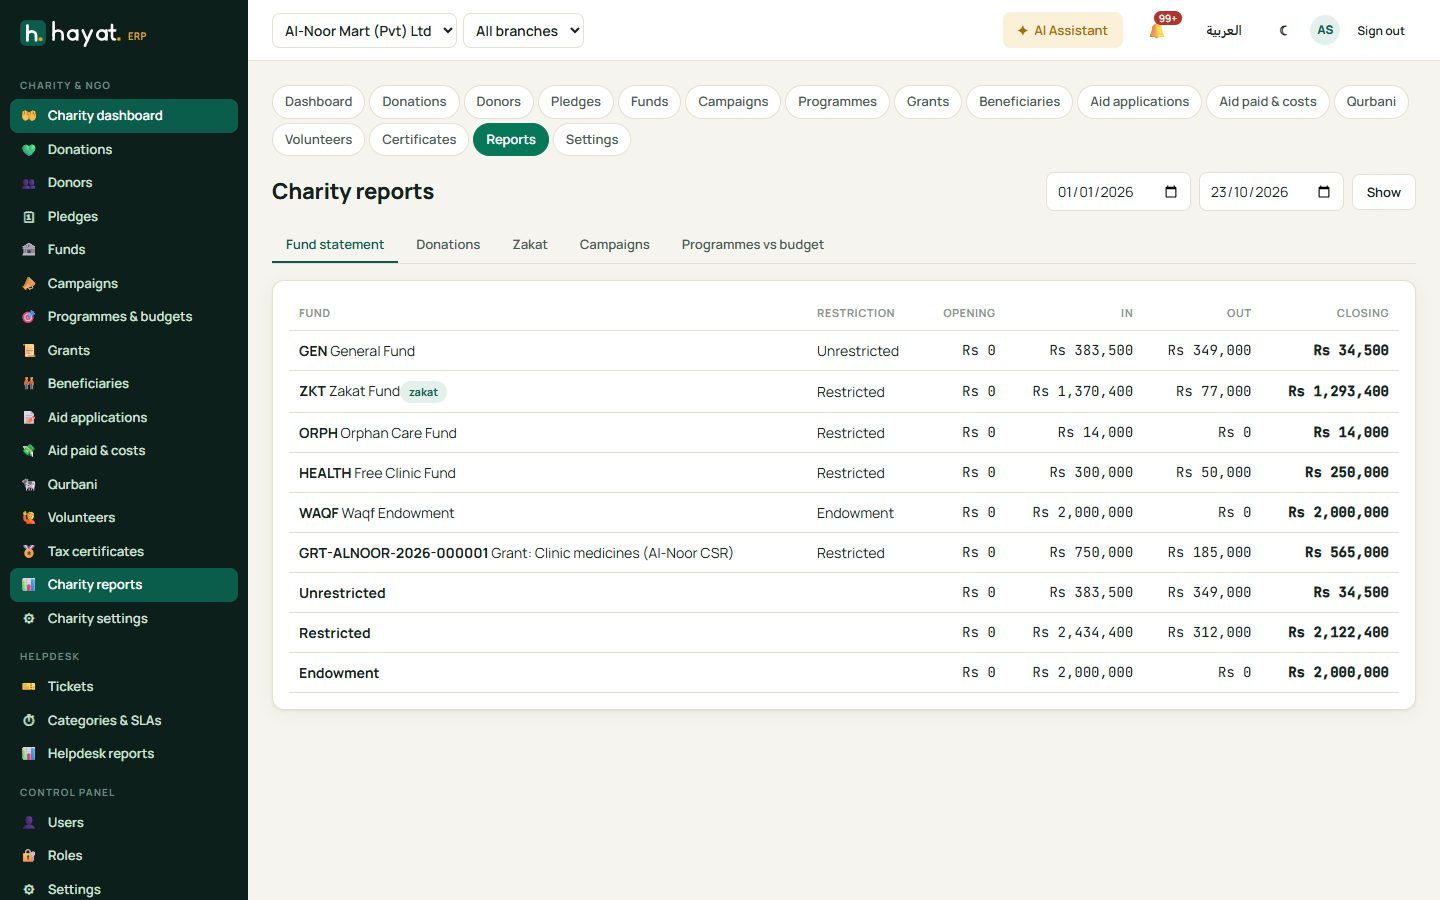Open the notifications bell icon
1440x900 pixels.
pyautogui.click(x=1157, y=31)
